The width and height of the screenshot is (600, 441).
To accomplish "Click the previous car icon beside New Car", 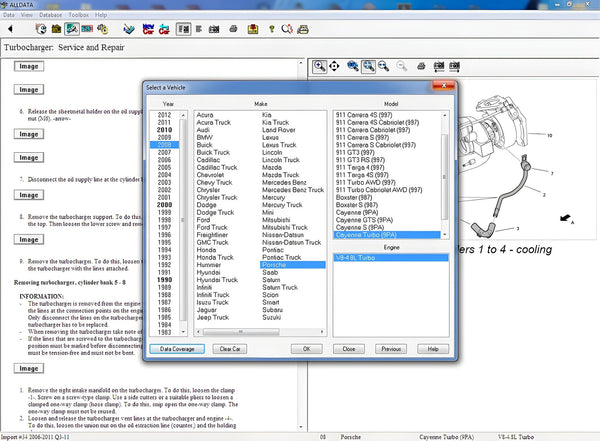I will point(164,29).
